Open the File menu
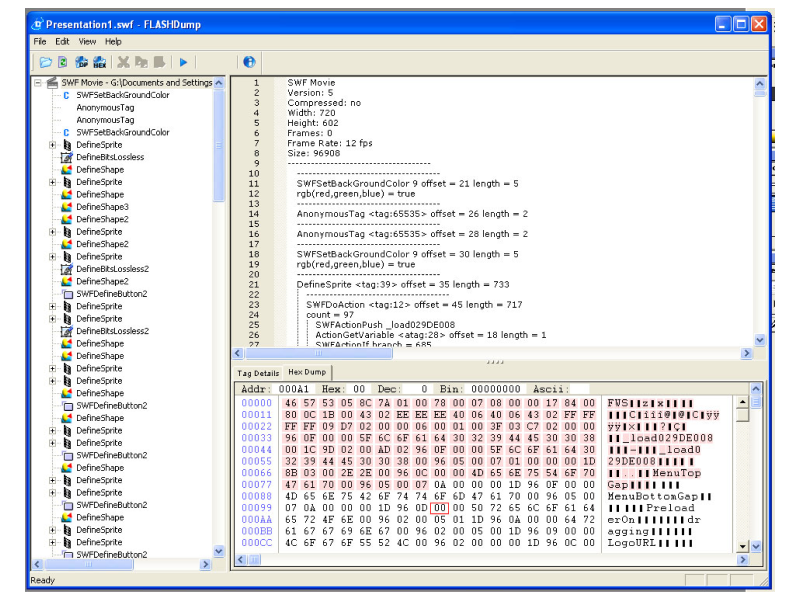The height and width of the screenshot is (600, 800). click(x=40, y=41)
